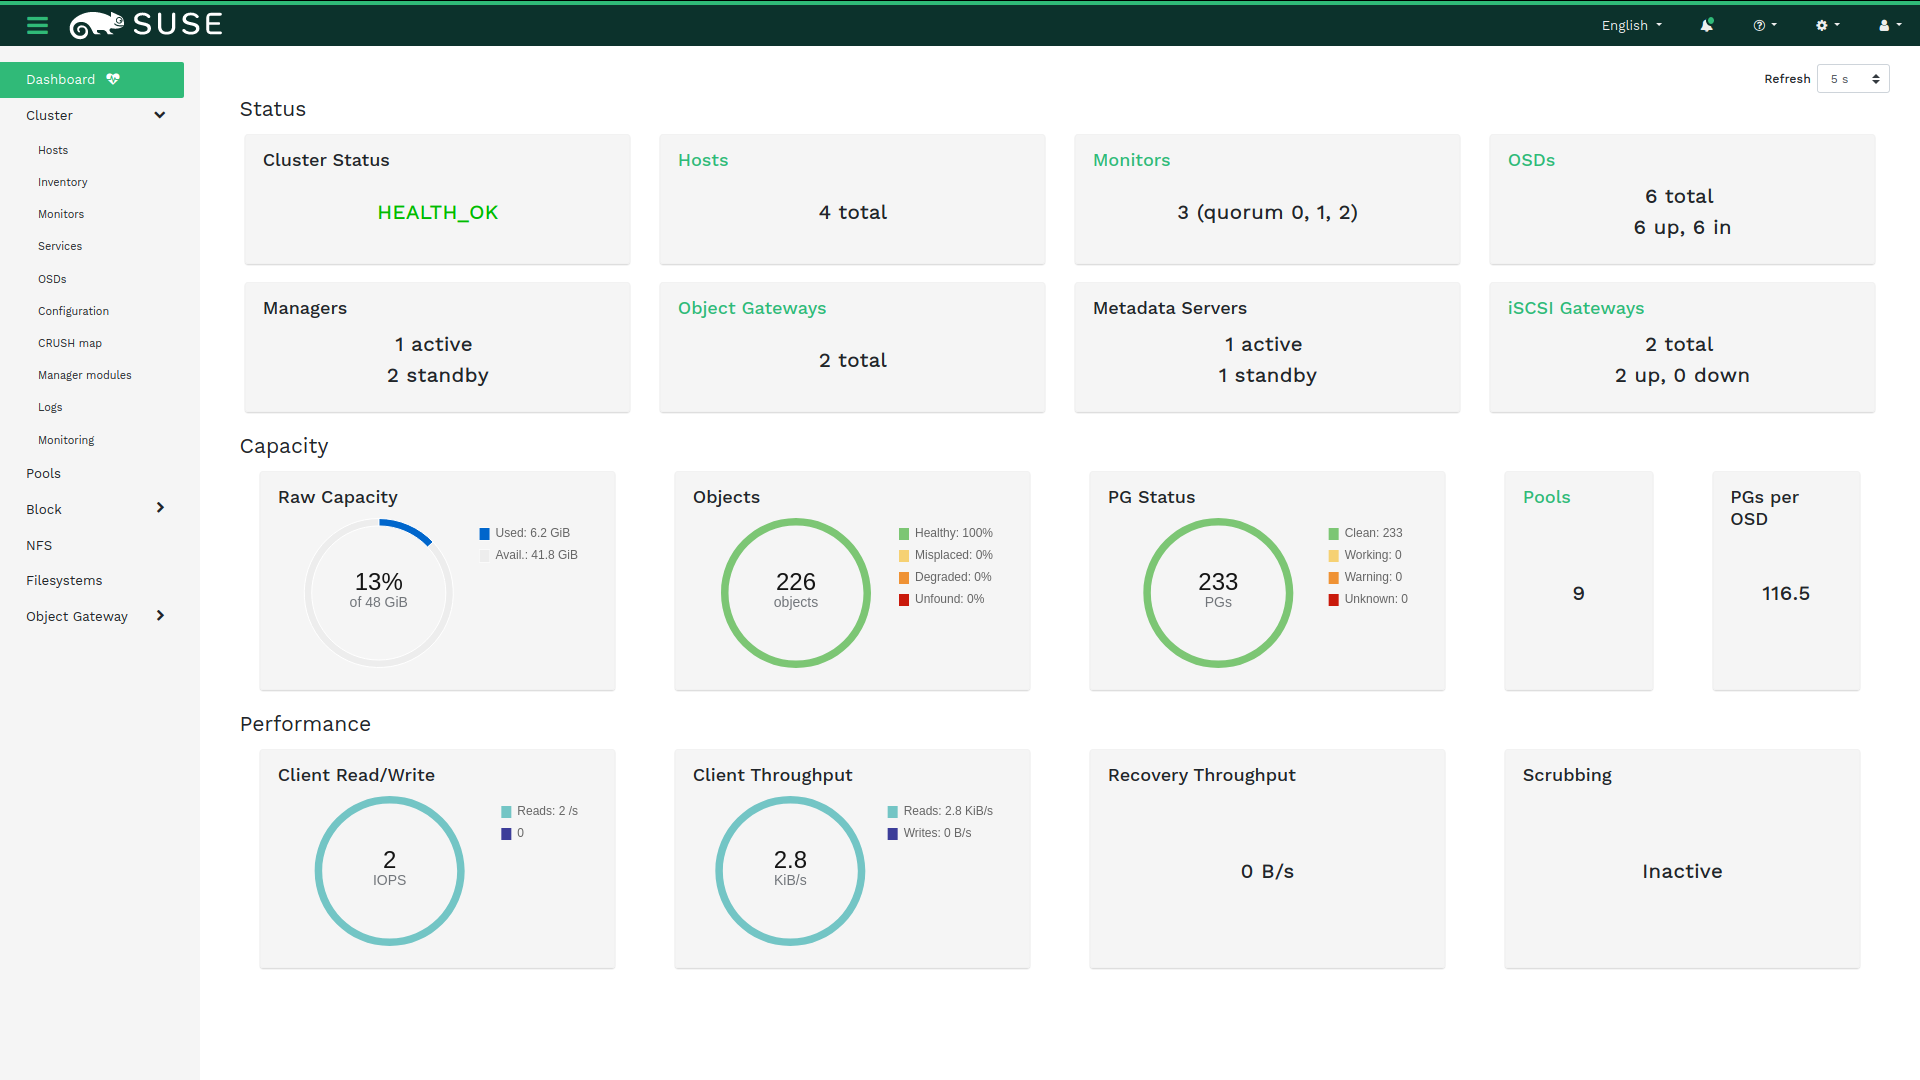Go to Manager modules page
Screen dimensions: 1920x1080
point(85,375)
